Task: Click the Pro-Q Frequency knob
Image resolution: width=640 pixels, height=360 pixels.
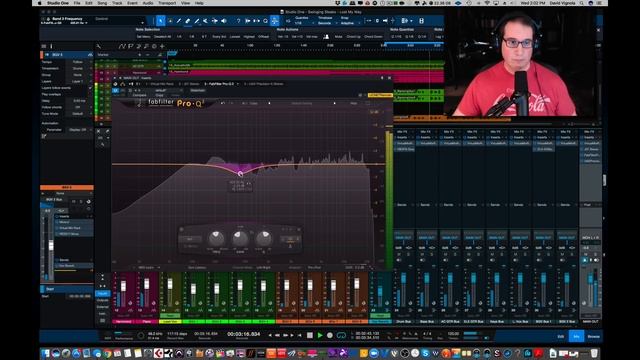Action: pyautogui.click(x=216, y=238)
